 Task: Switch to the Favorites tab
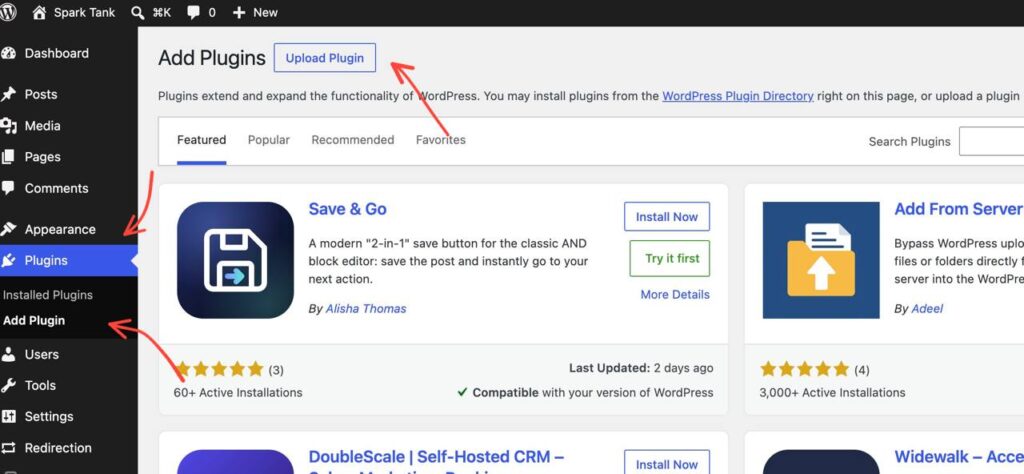point(441,140)
